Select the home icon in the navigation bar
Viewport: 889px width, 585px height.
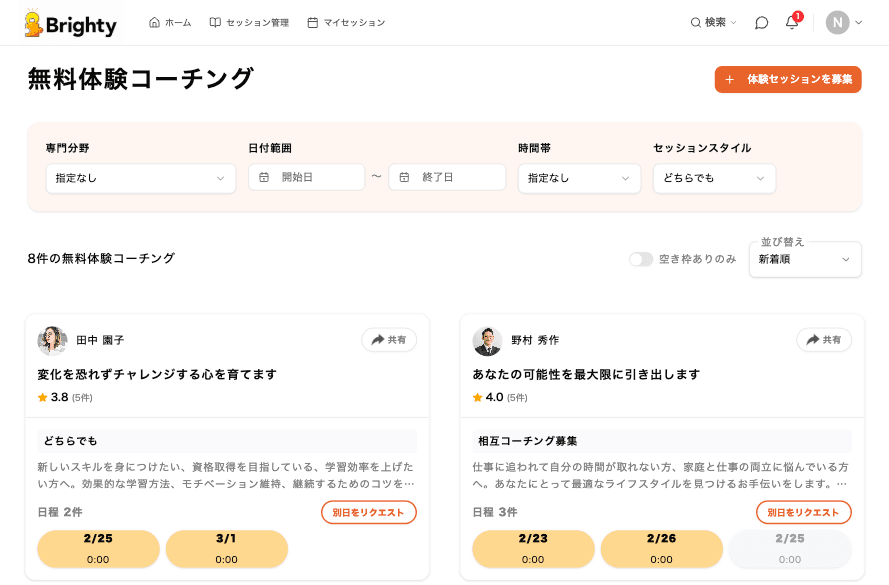[x=154, y=20]
